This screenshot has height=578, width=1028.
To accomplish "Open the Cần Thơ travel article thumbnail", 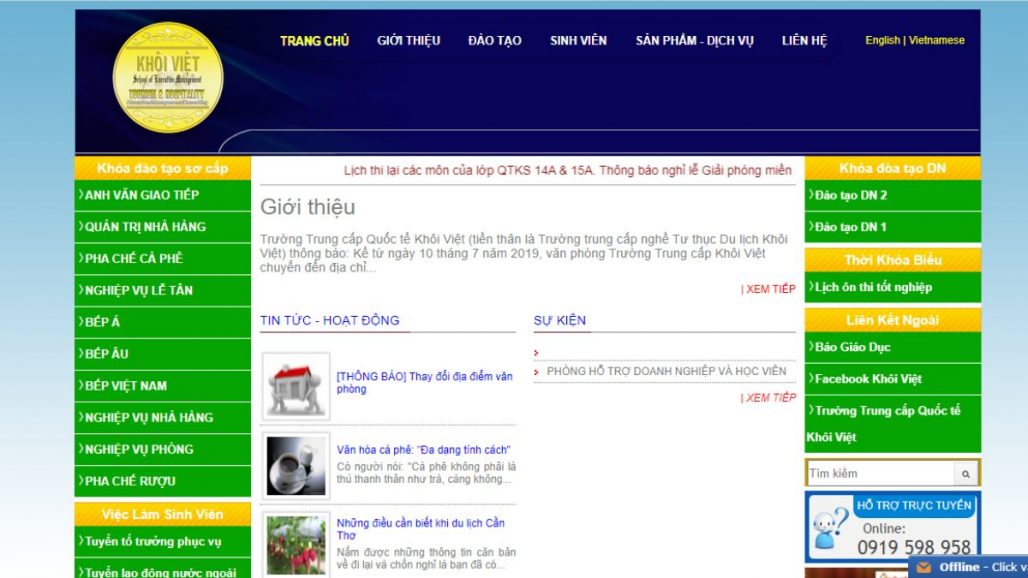I will click(x=296, y=545).
